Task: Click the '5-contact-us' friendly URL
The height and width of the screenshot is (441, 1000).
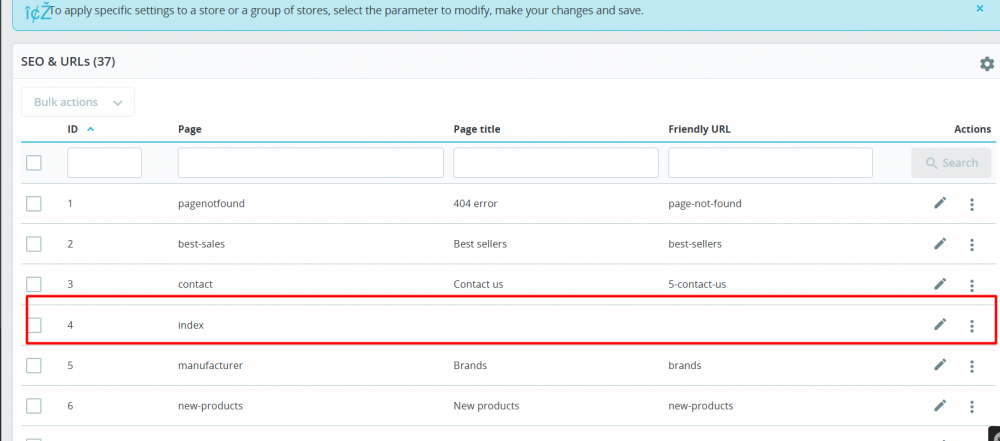Action: pyautogui.click(x=697, y=284)
